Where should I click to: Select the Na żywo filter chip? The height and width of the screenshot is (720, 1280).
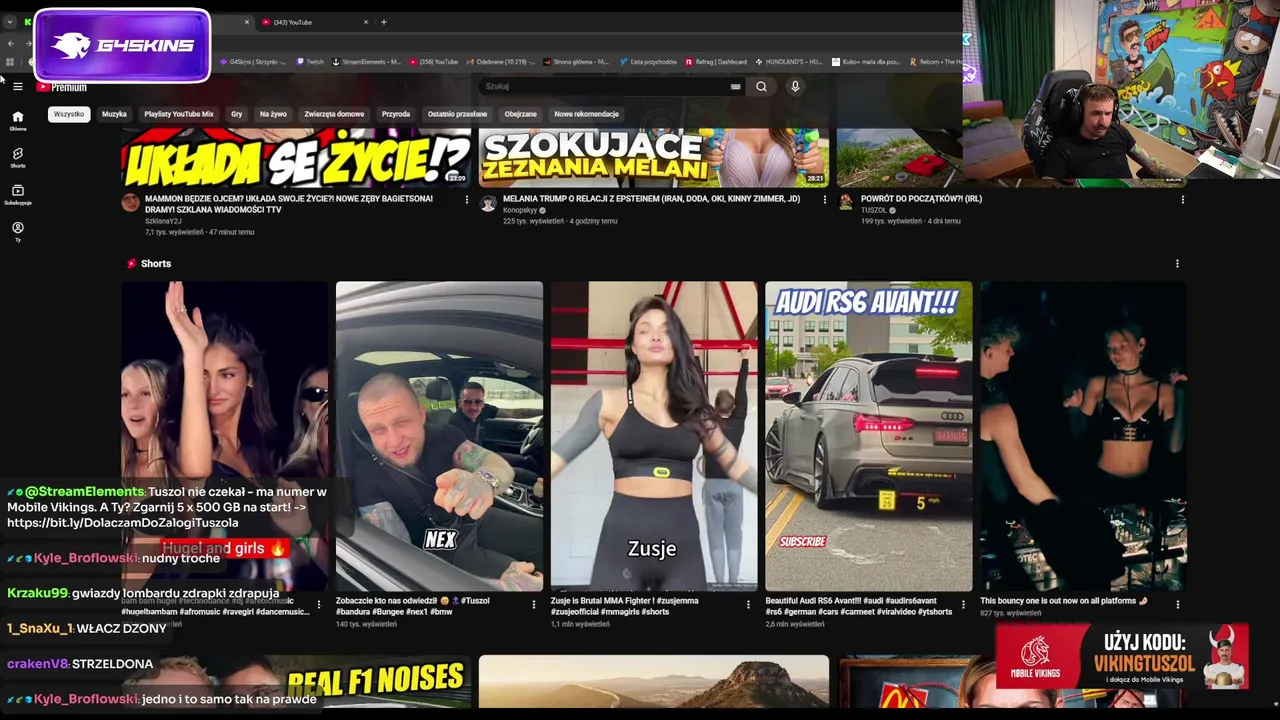[x=273, y=114]
